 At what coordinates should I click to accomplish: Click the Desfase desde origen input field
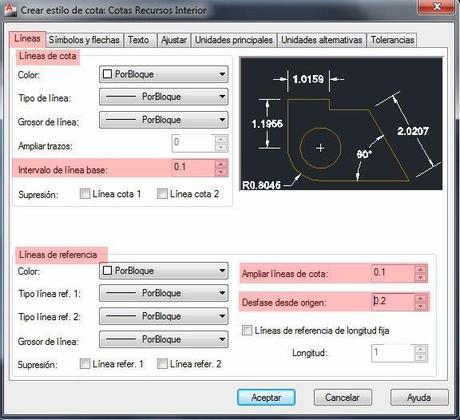[x=393, y=301]
